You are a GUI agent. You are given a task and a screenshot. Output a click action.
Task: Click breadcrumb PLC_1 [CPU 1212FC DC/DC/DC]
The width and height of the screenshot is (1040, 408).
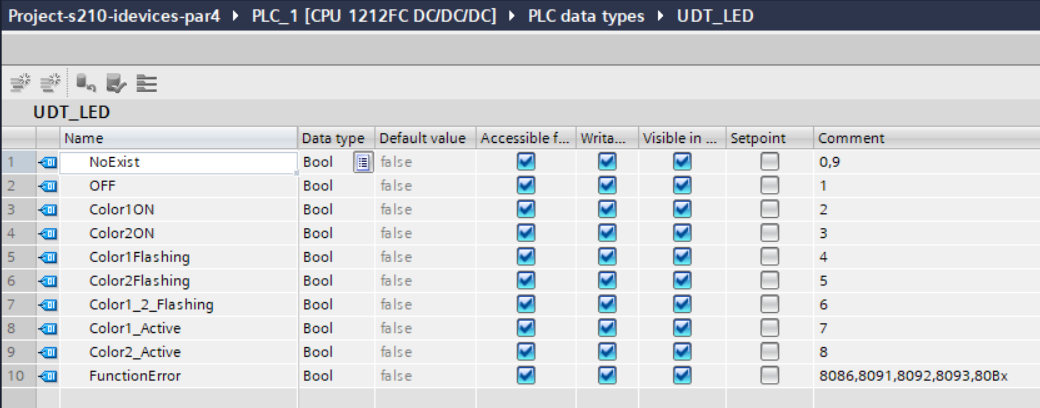pos(374,16)
